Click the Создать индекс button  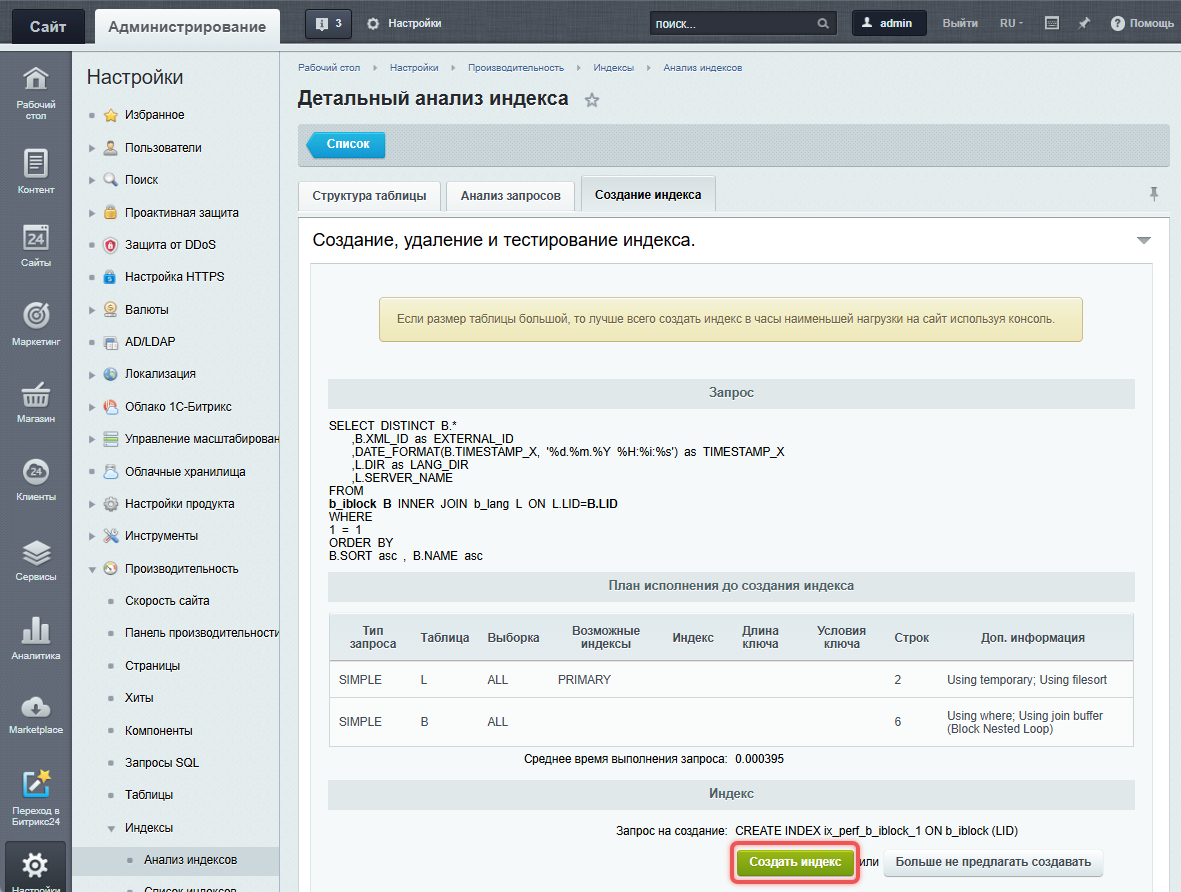[x=795, y=862]
